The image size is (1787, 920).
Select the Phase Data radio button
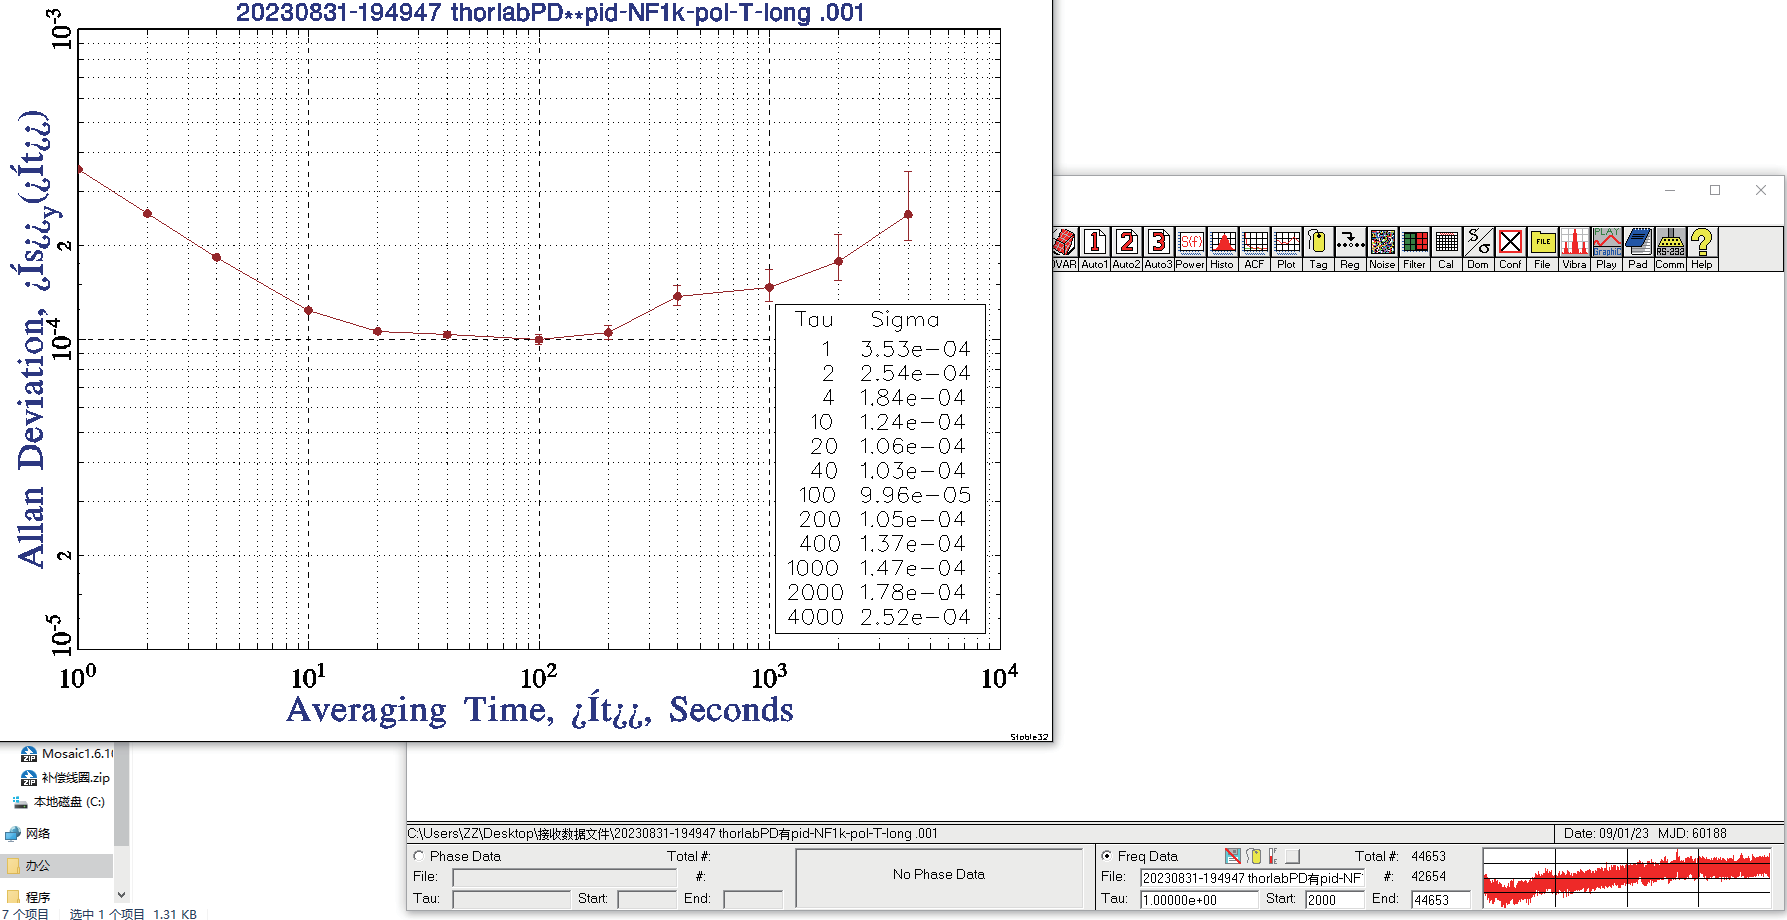pos(419,856)
